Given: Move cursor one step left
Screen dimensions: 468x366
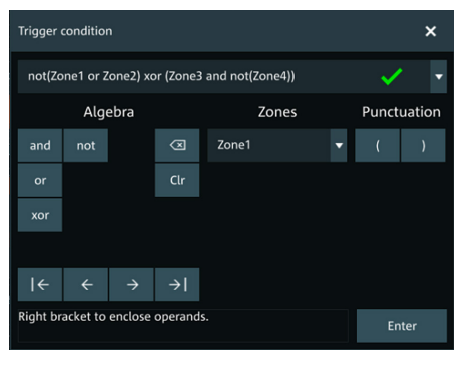Looking at the screenshot, I should 86,284.
